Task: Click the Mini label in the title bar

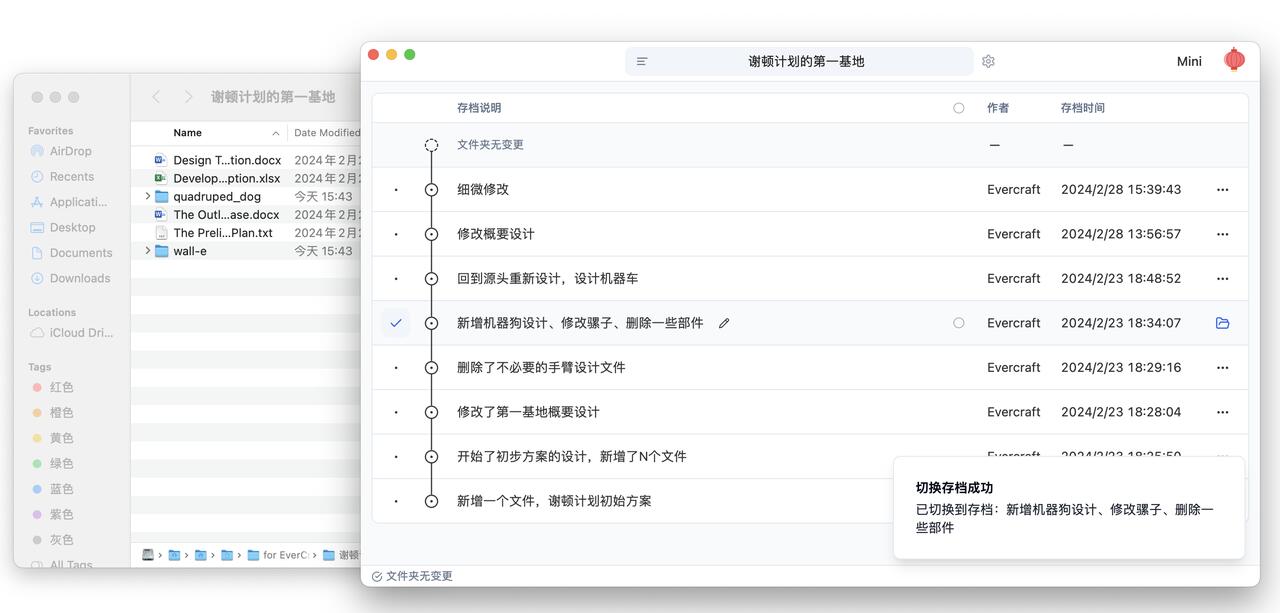Action: click(1189, 61)
